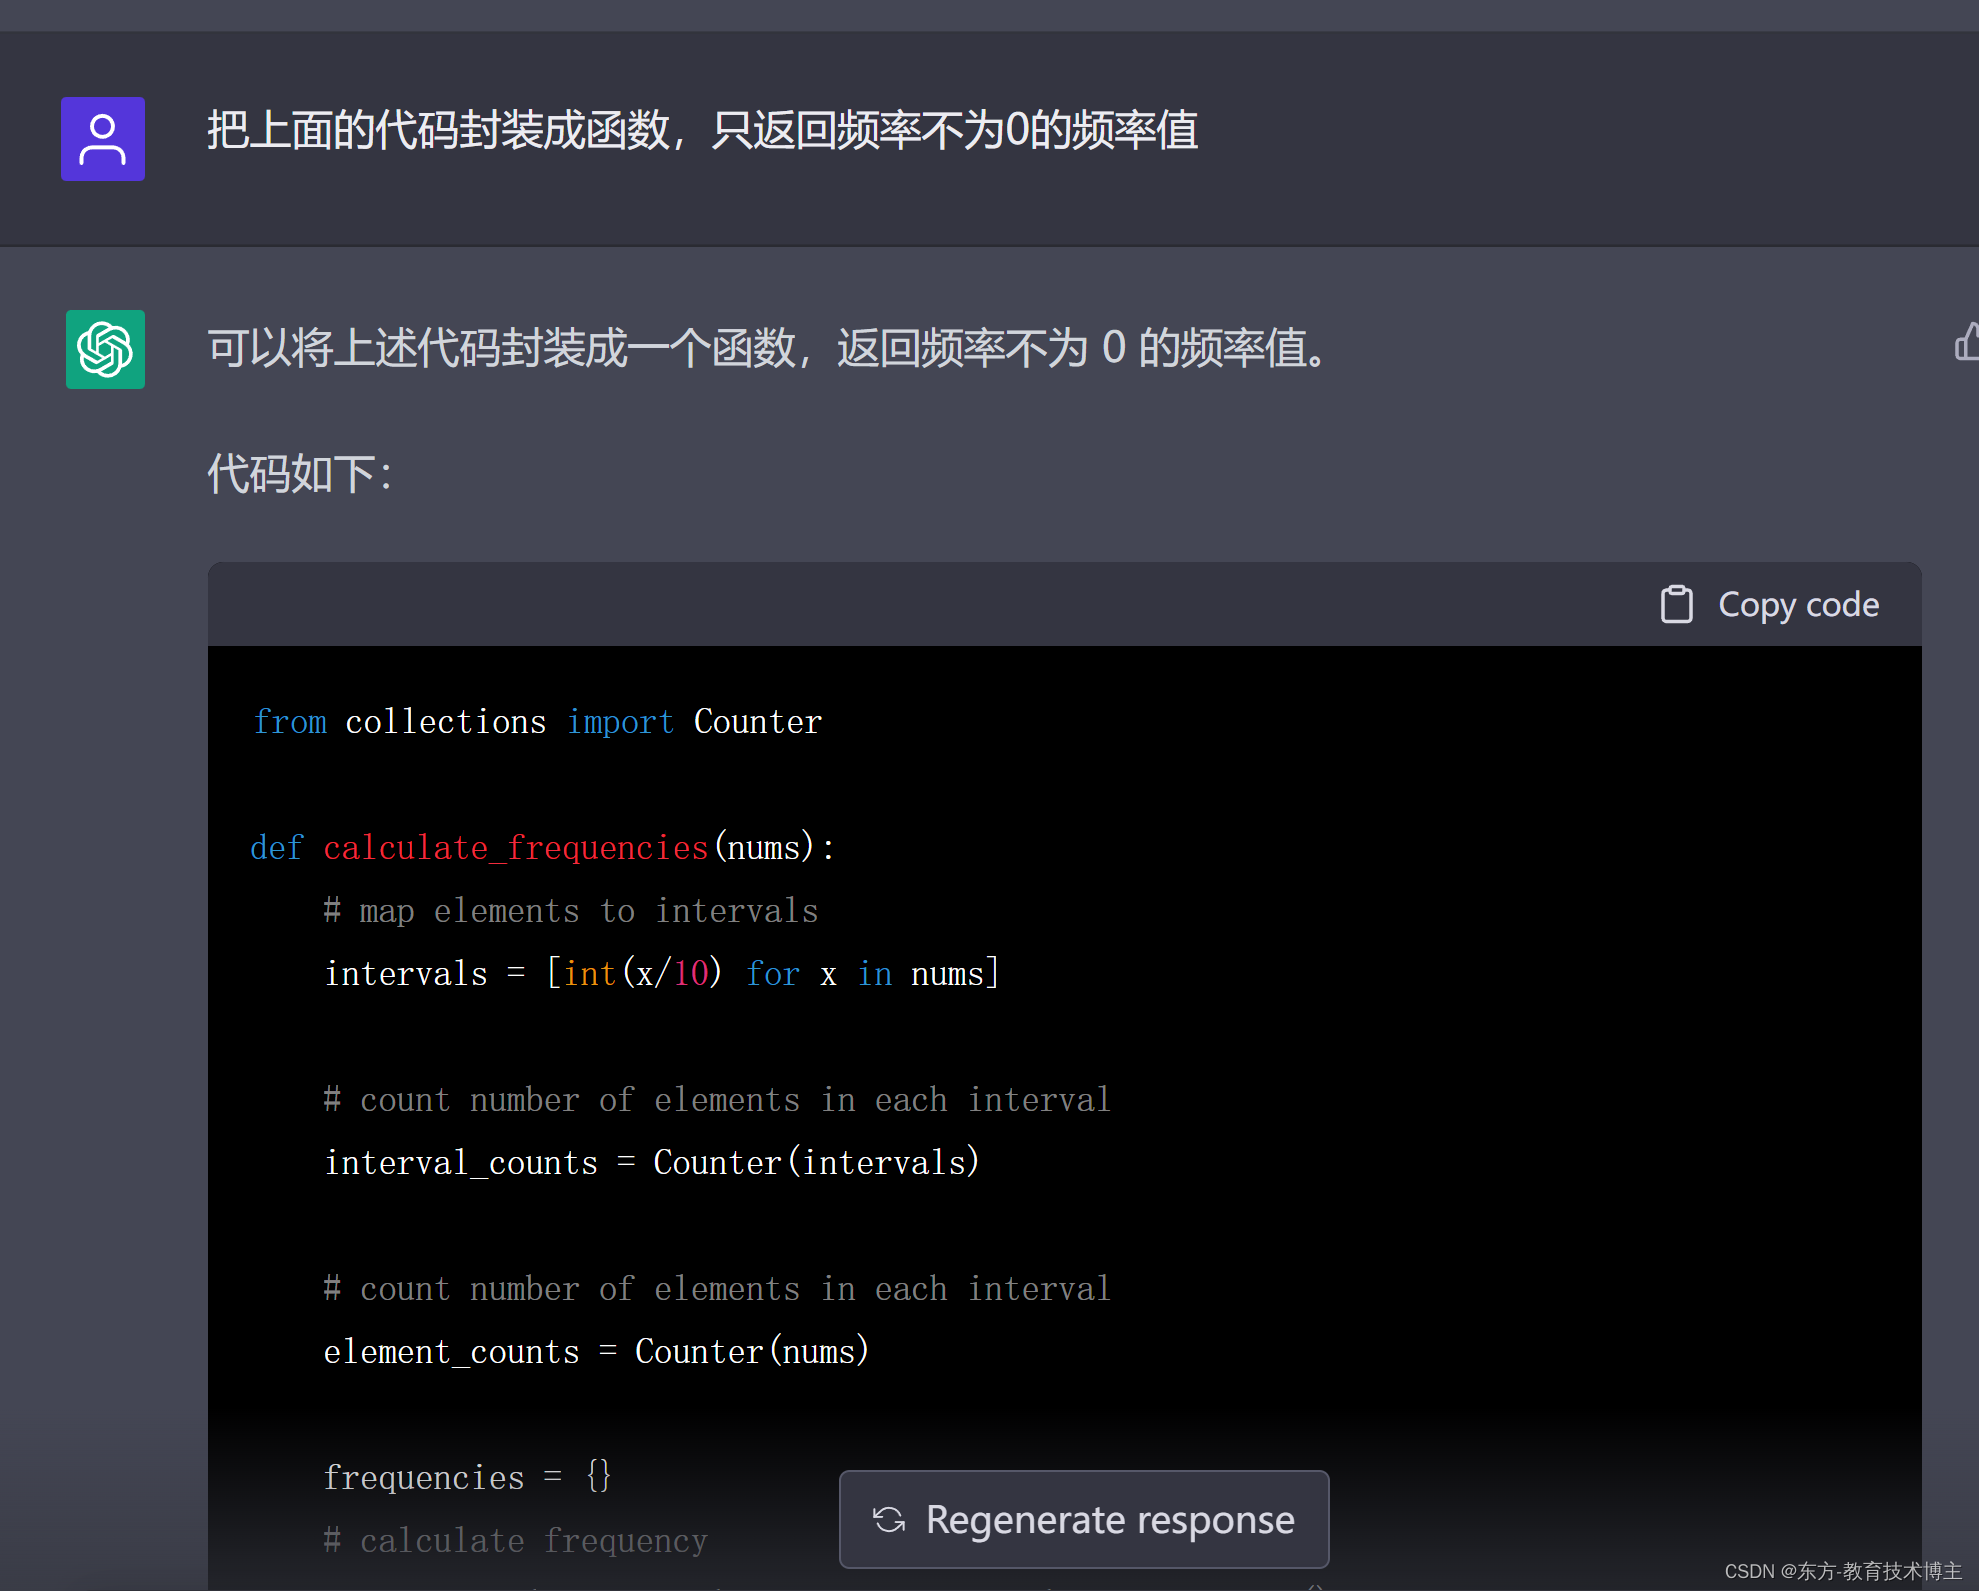Click the sentence ending in '0 的频率值。'
Image resolution: width=1979 pixels, height=1591 pixels.
[x=767, y=348]
